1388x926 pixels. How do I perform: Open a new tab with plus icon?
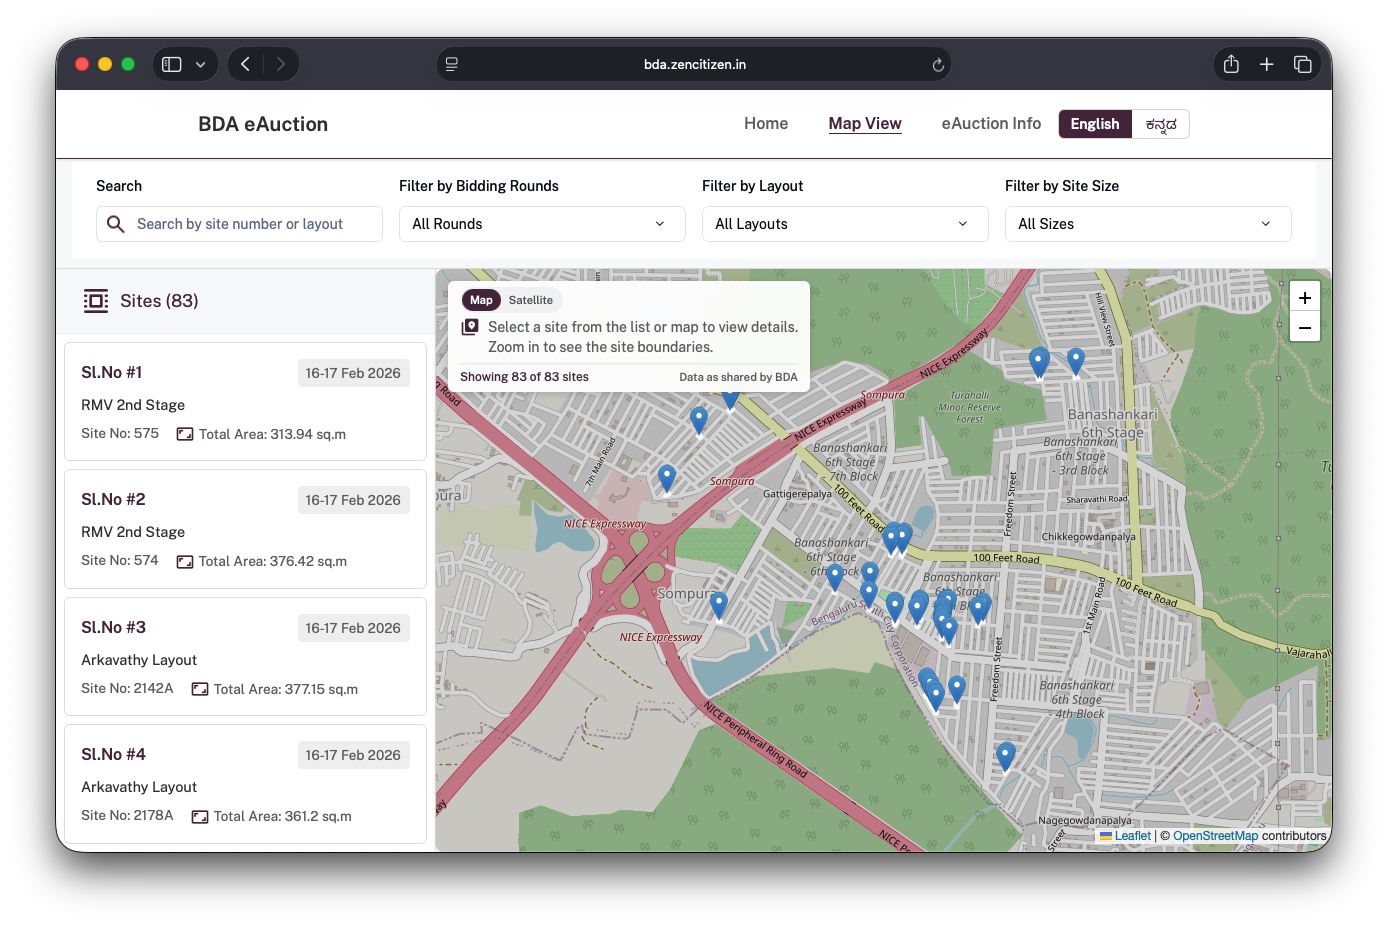coord(1266,64)
